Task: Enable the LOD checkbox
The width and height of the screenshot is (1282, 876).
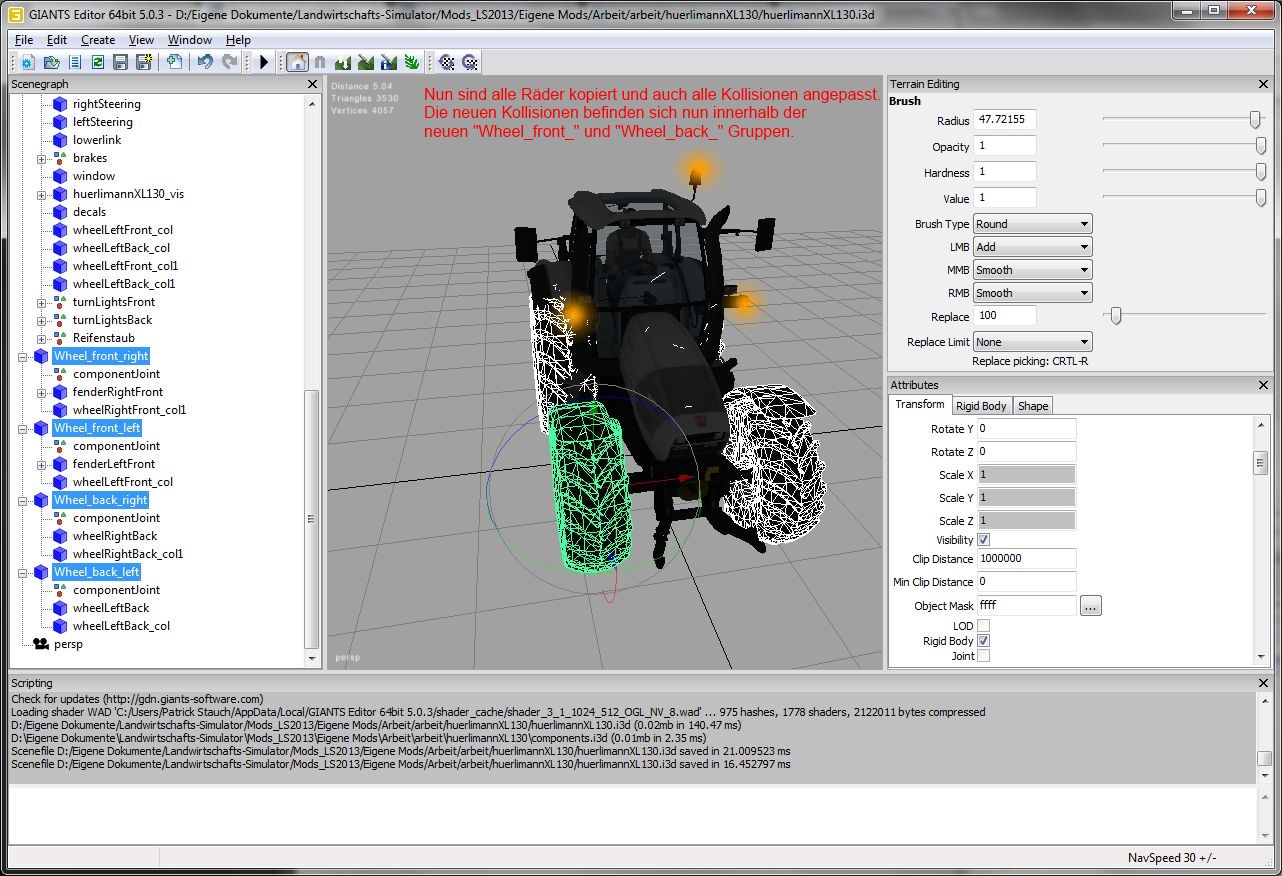Action: point(983,626)
